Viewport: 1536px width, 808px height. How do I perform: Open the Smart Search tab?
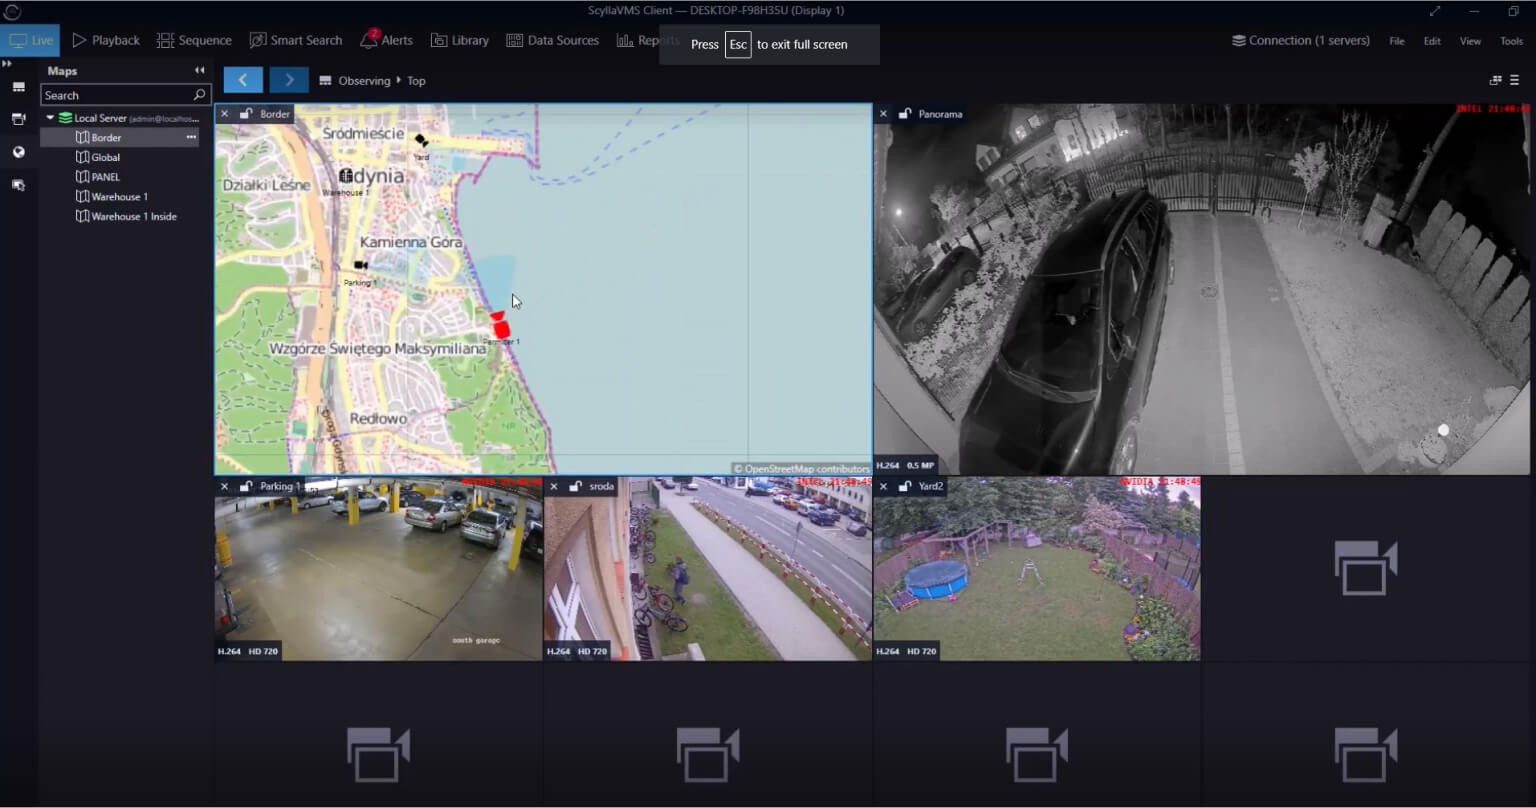click(296, 41)
